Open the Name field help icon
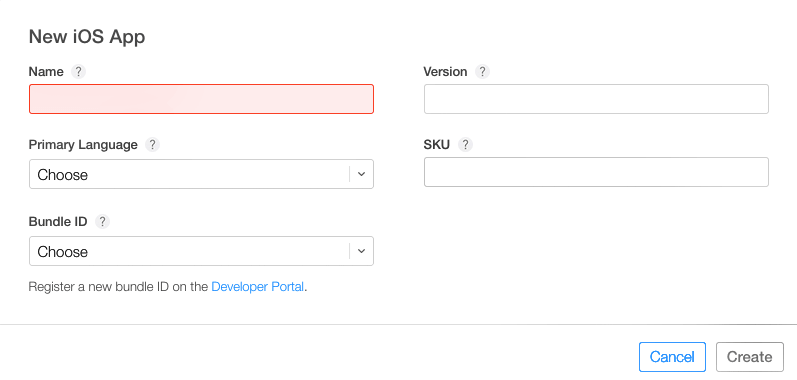This screenshot has height=380, width=797. (78, 72)
